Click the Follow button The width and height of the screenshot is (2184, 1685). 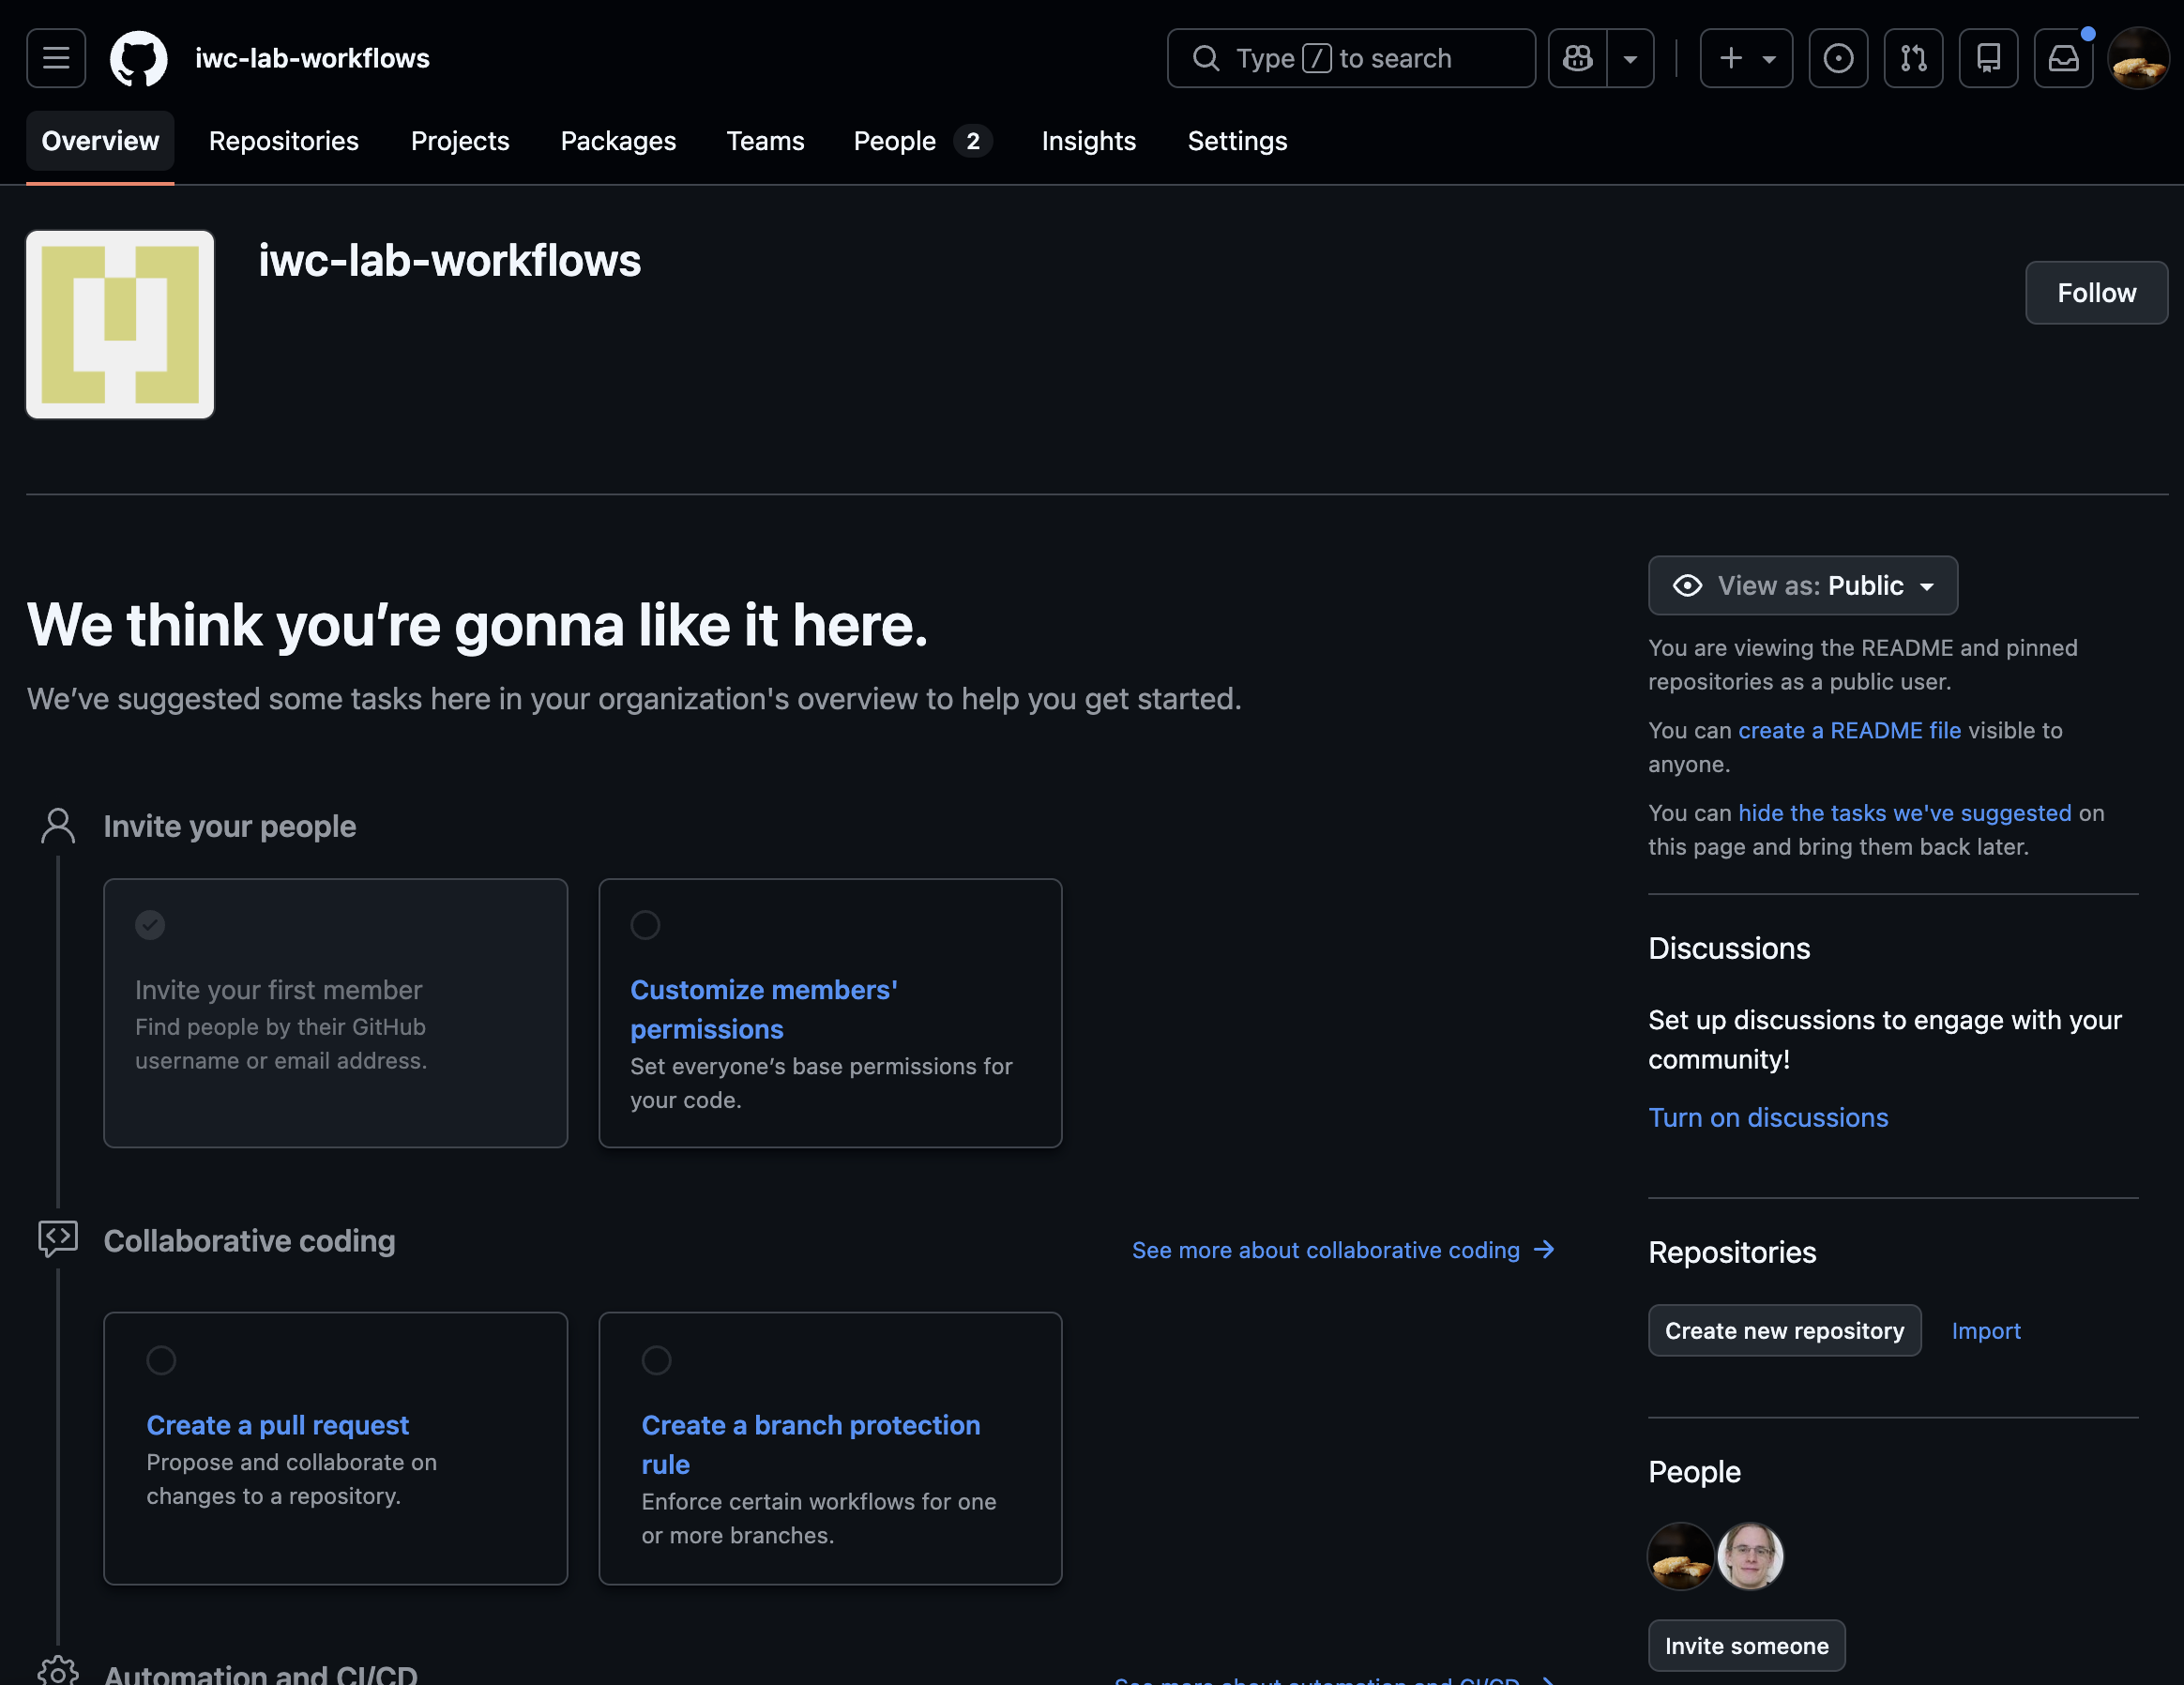2096,293
